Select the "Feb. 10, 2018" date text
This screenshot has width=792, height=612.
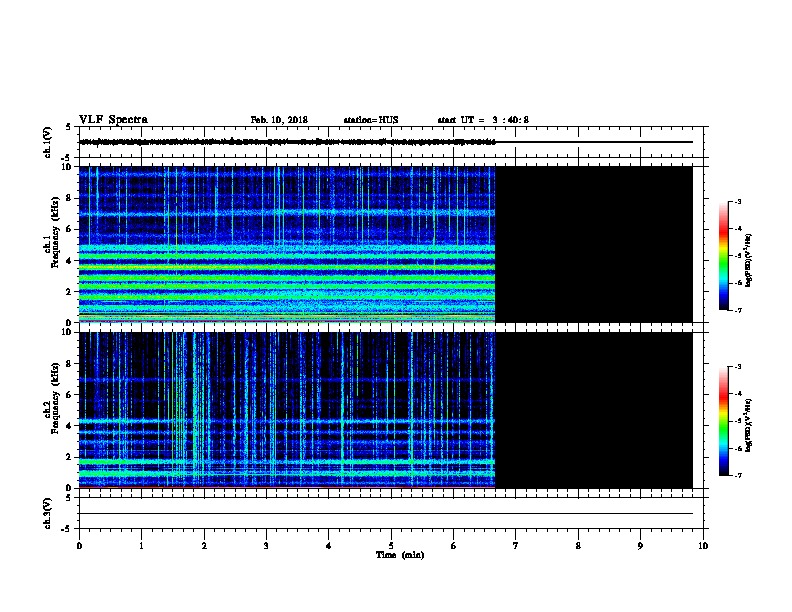tap(279, 120)
